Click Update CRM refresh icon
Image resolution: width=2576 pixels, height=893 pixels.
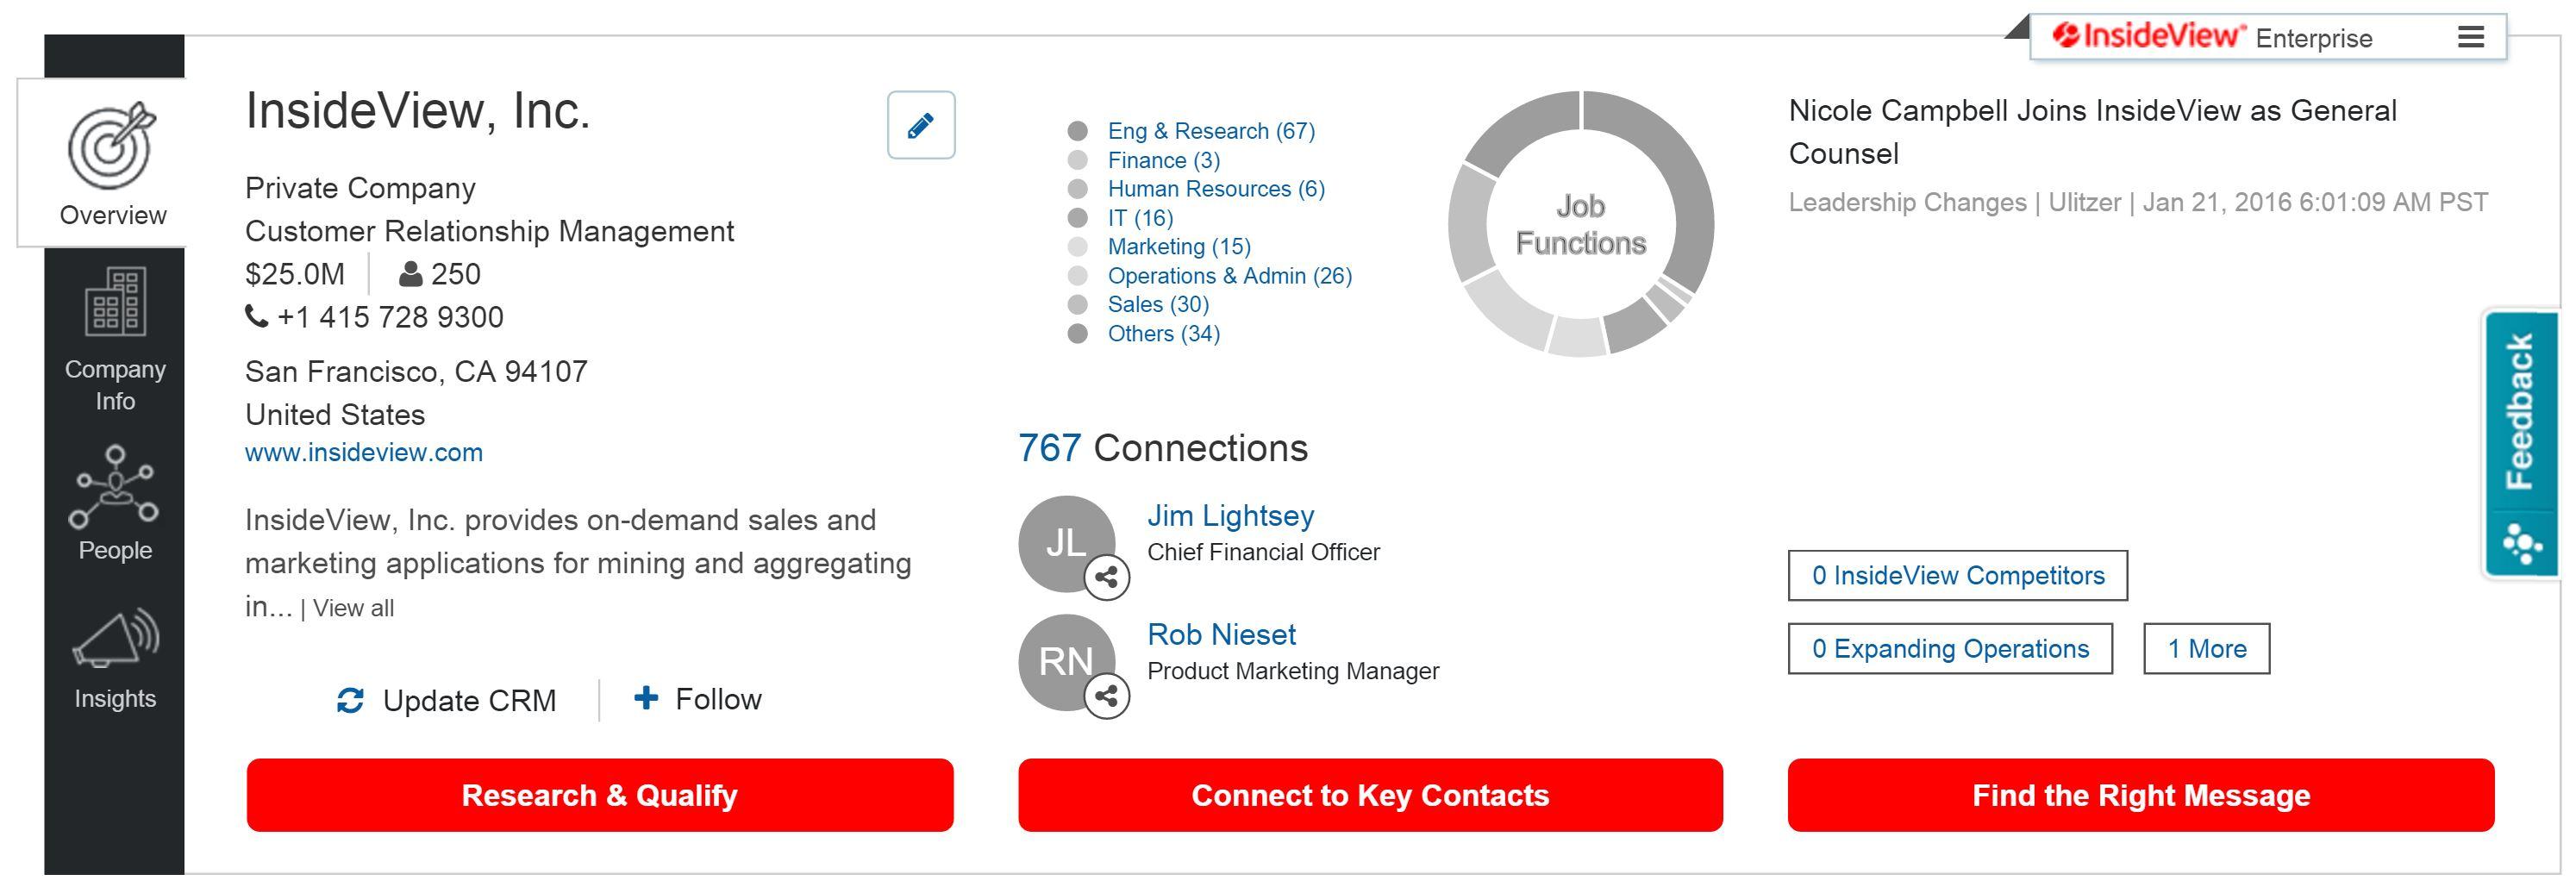350,701
